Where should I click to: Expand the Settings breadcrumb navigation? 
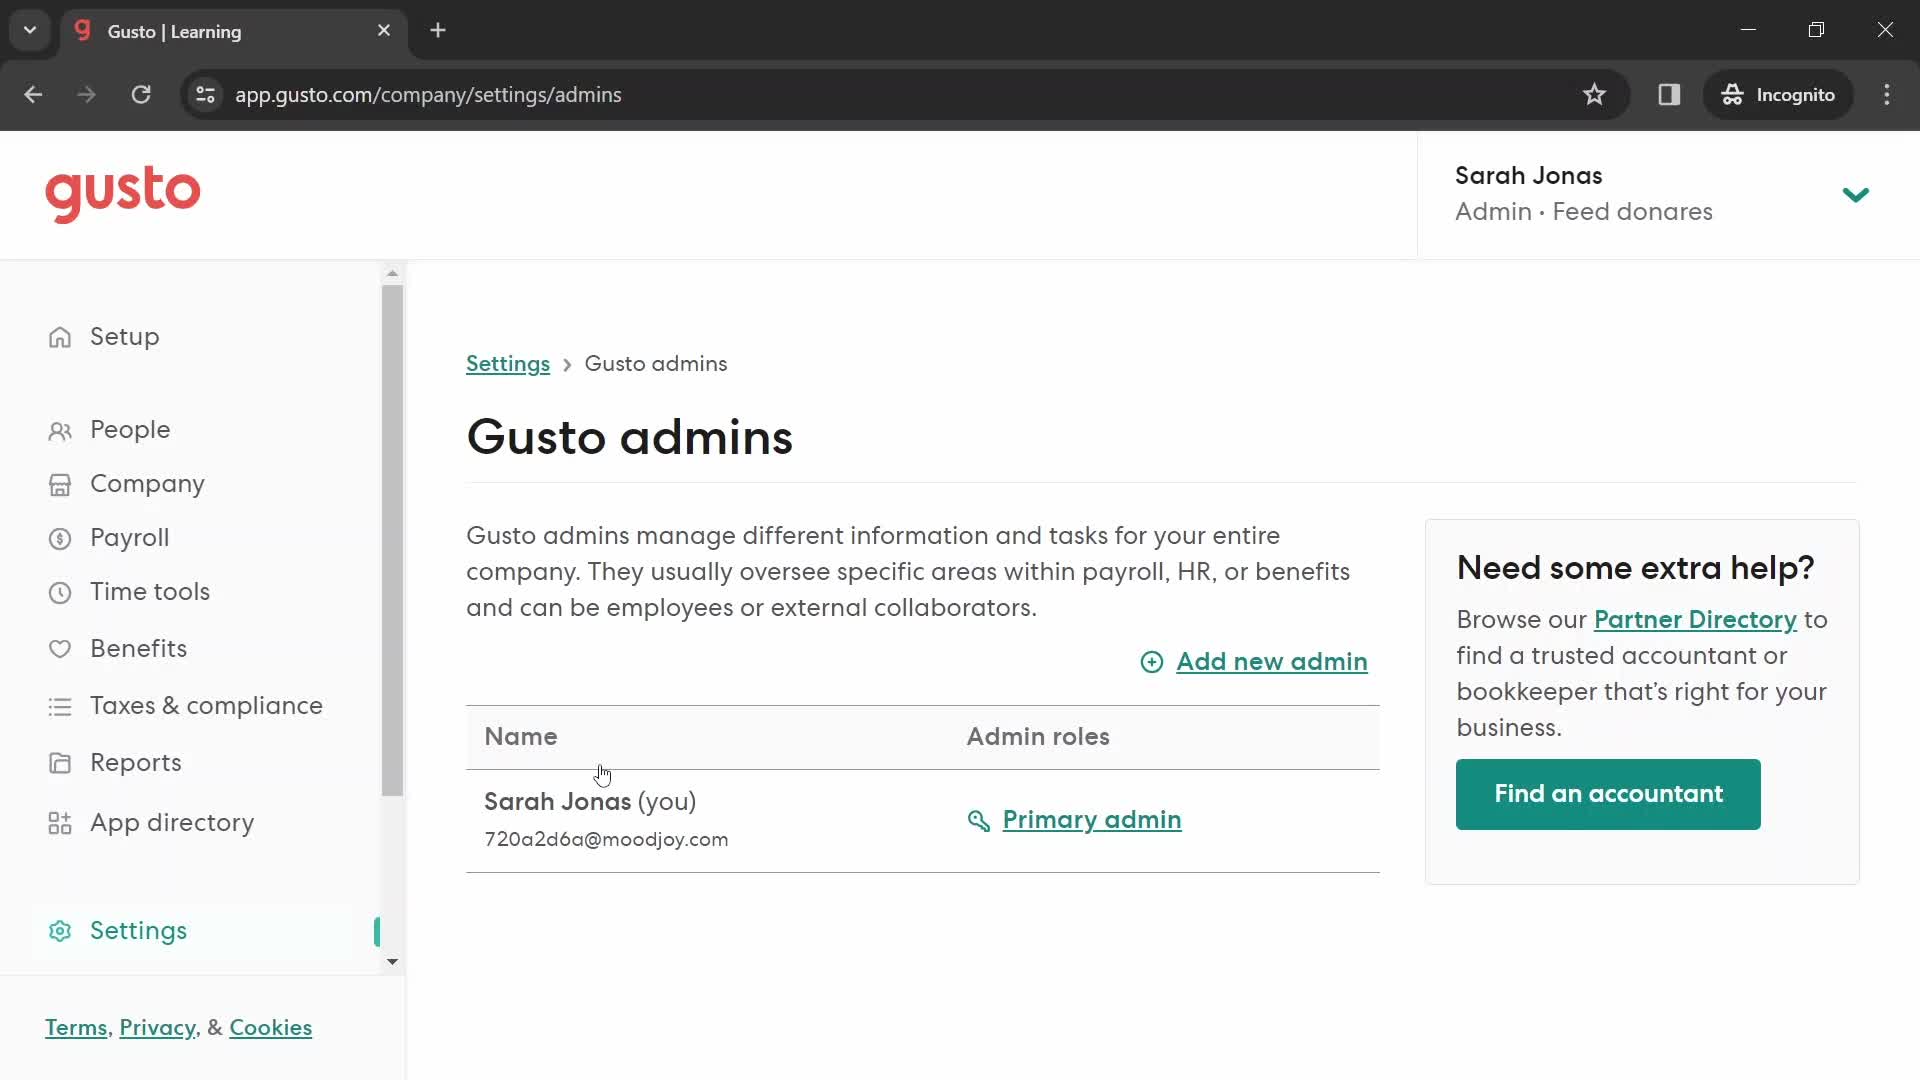[x=508, y=363]
